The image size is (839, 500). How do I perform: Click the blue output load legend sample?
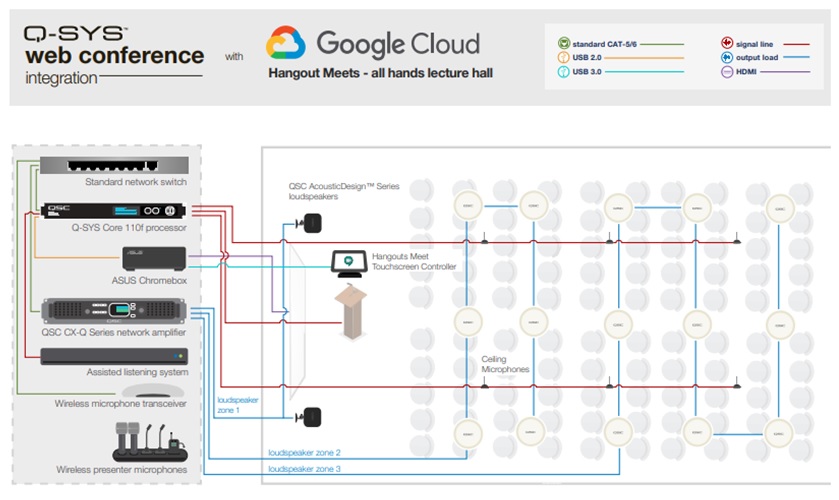point(796,57)
